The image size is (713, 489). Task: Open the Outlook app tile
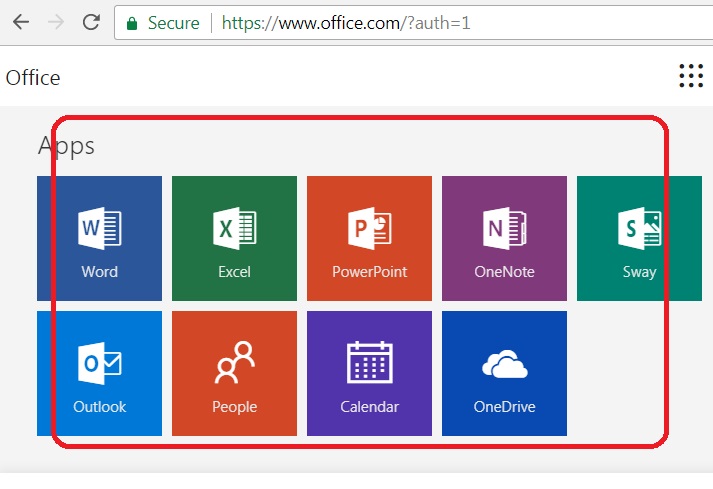pos(99,373)
